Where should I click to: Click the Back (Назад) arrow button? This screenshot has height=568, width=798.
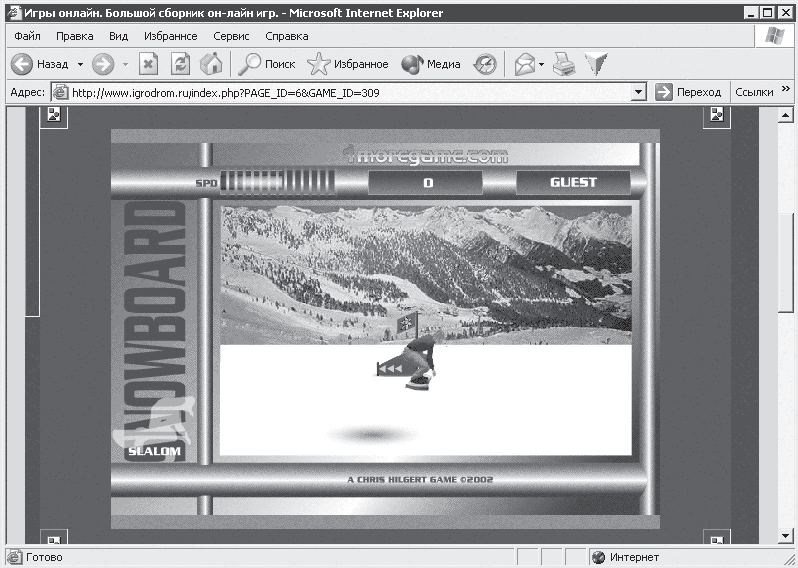[x=24, y=64]
